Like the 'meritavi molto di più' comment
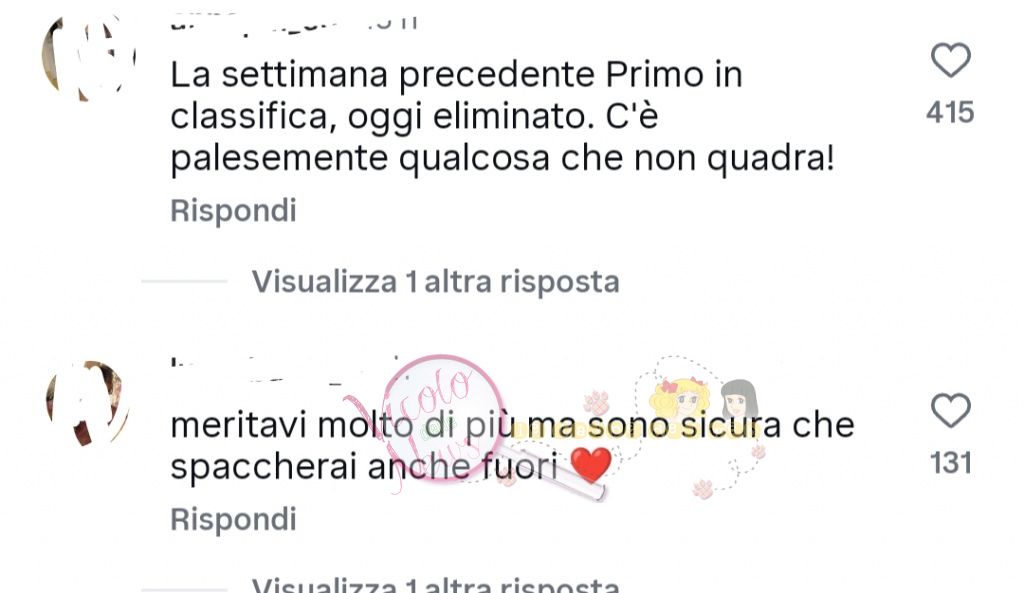The height and width of the screenshot is (593, 1024). click(950, 411)
